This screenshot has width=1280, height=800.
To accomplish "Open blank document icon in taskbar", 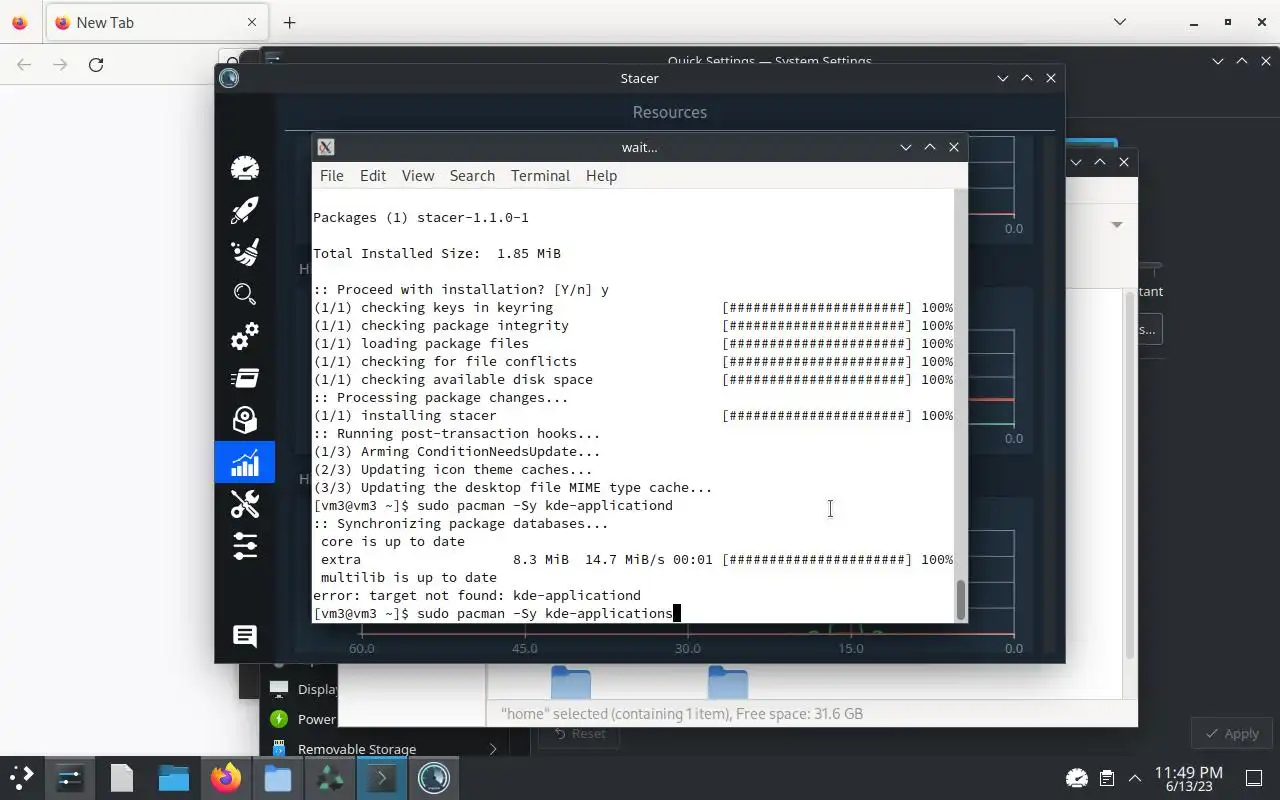I will click(x=122, y=777).
